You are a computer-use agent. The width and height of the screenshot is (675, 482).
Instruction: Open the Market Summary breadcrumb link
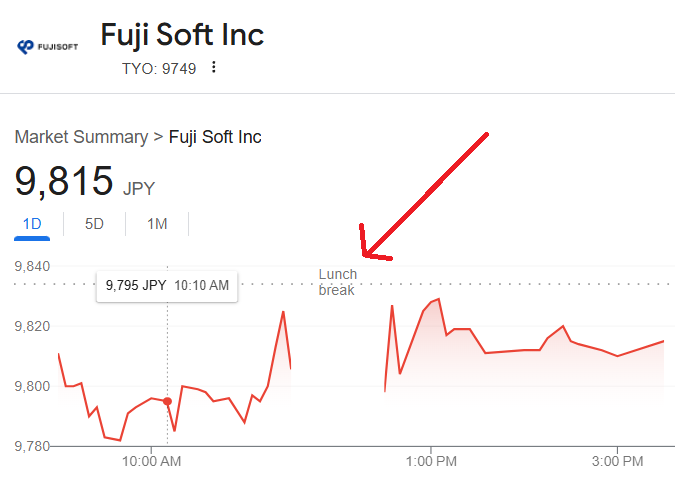pyautogui.click(x=81, y=137)
